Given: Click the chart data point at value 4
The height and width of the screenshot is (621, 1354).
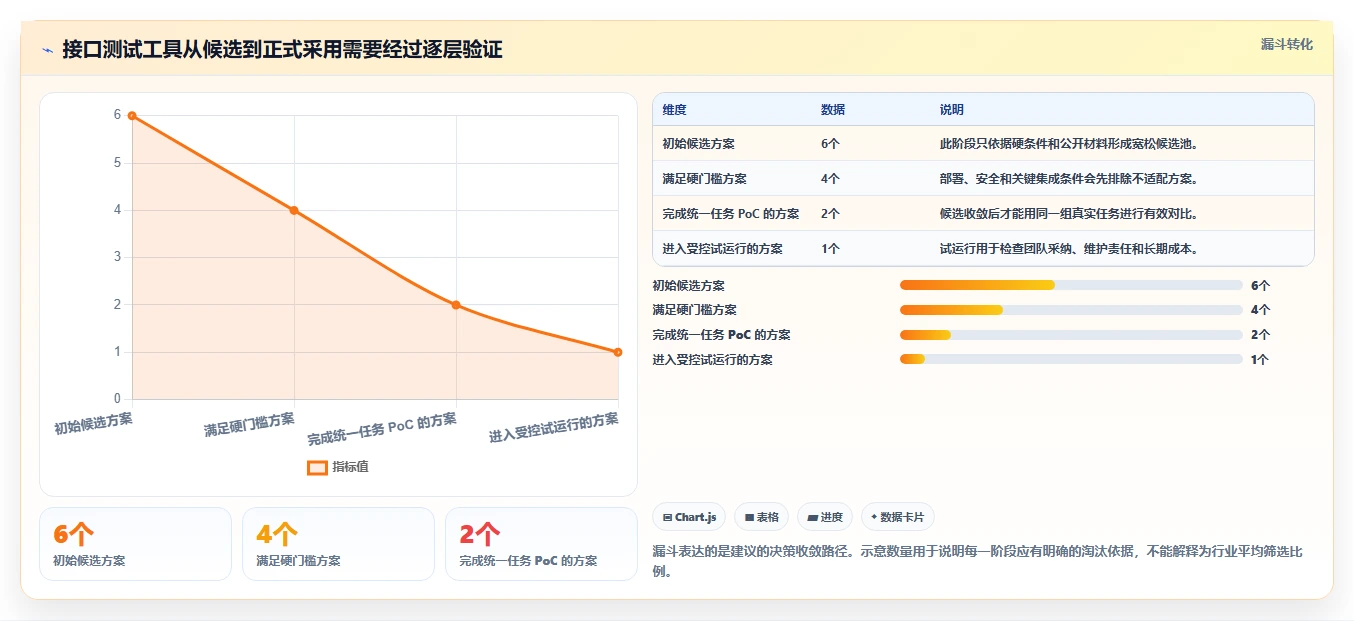Looking at the screenshot, I should 294,210.
